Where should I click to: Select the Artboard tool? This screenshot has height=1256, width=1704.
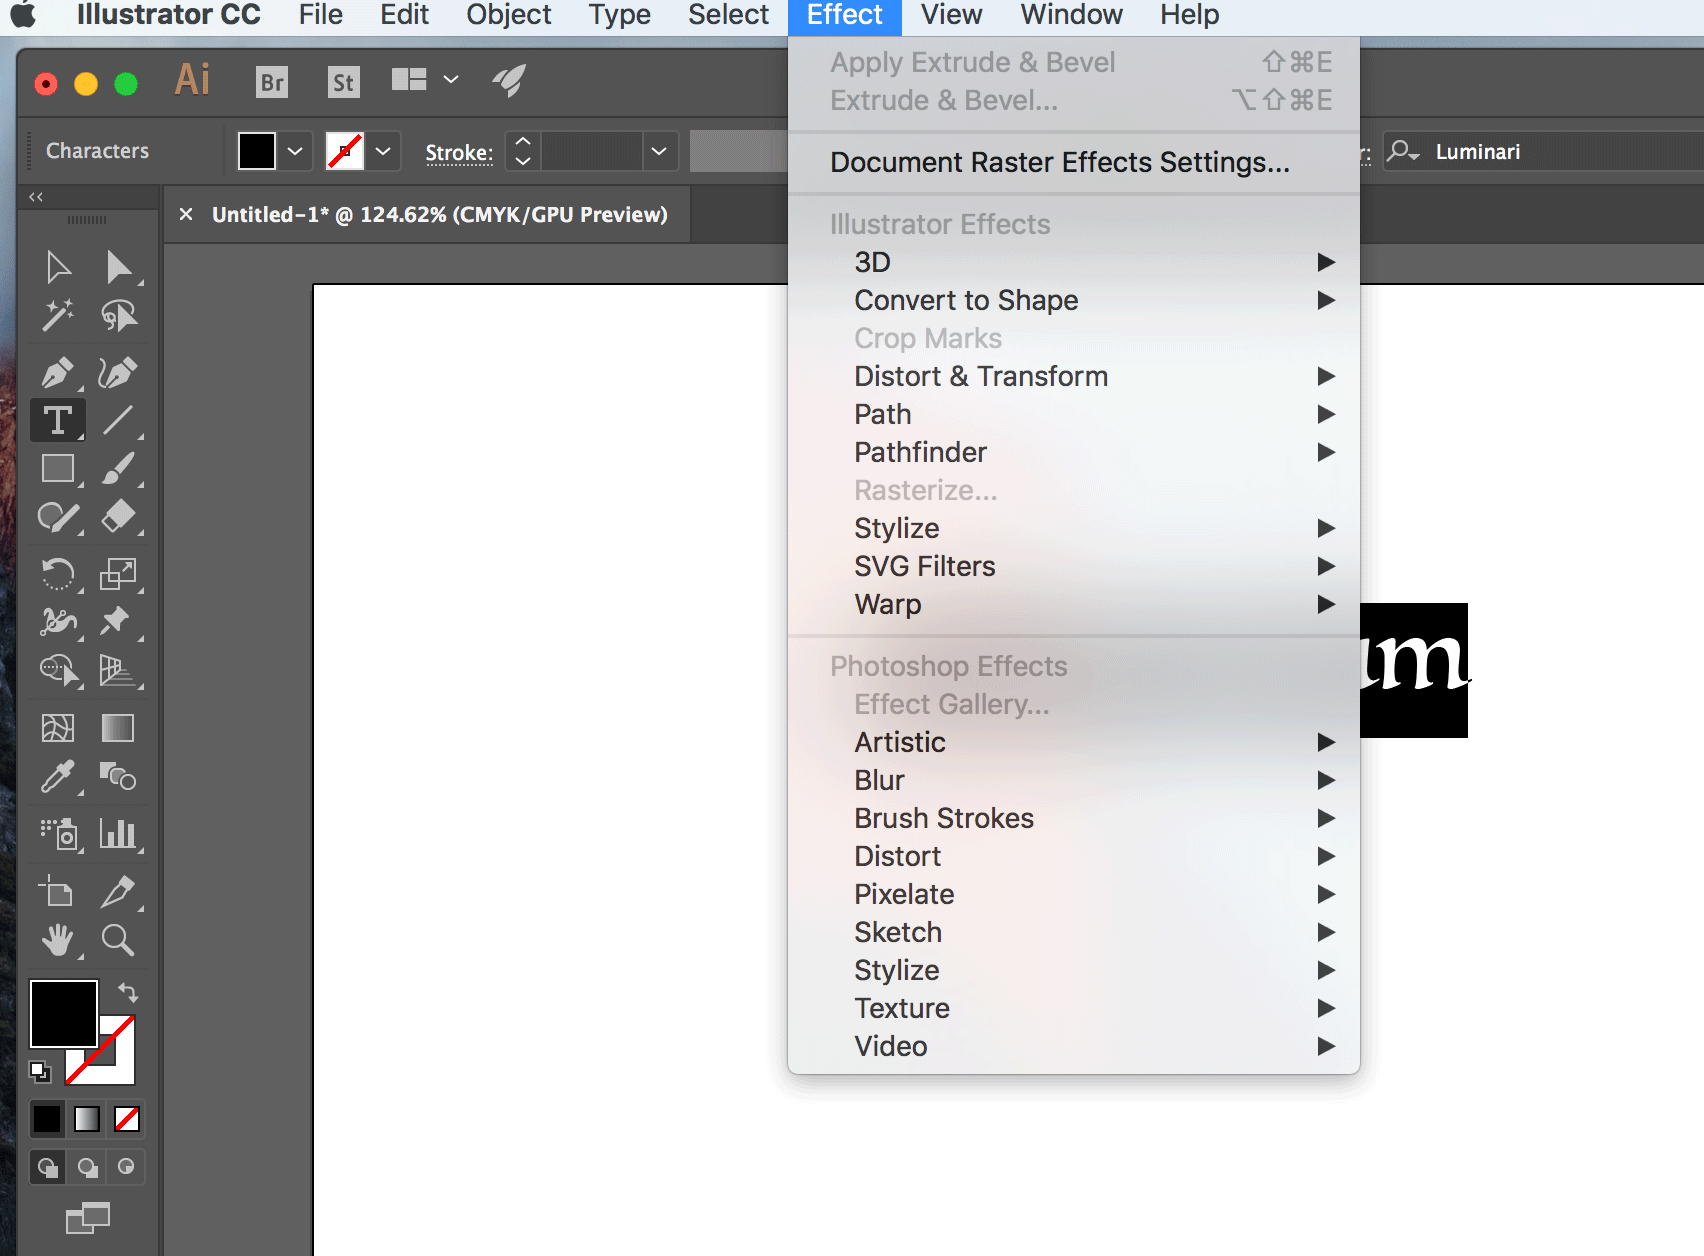[x=58, y=891]
